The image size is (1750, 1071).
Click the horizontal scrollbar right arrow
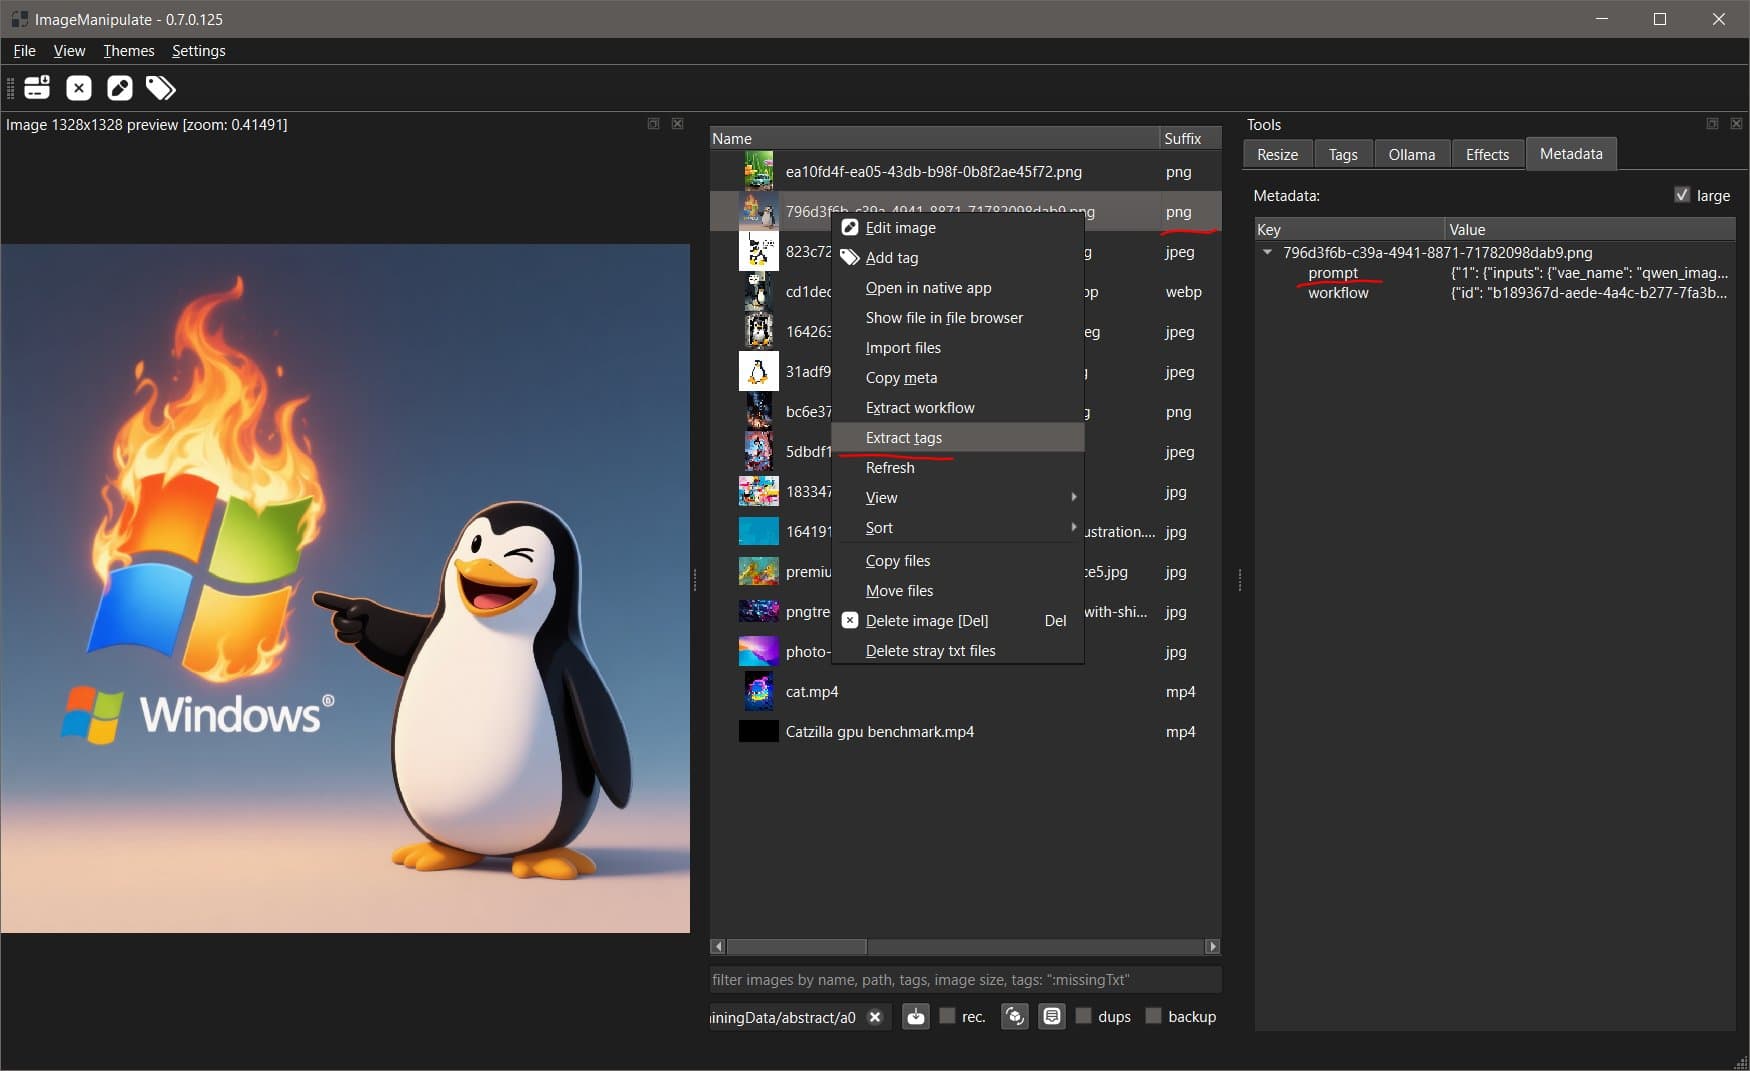pos(1213,946)
